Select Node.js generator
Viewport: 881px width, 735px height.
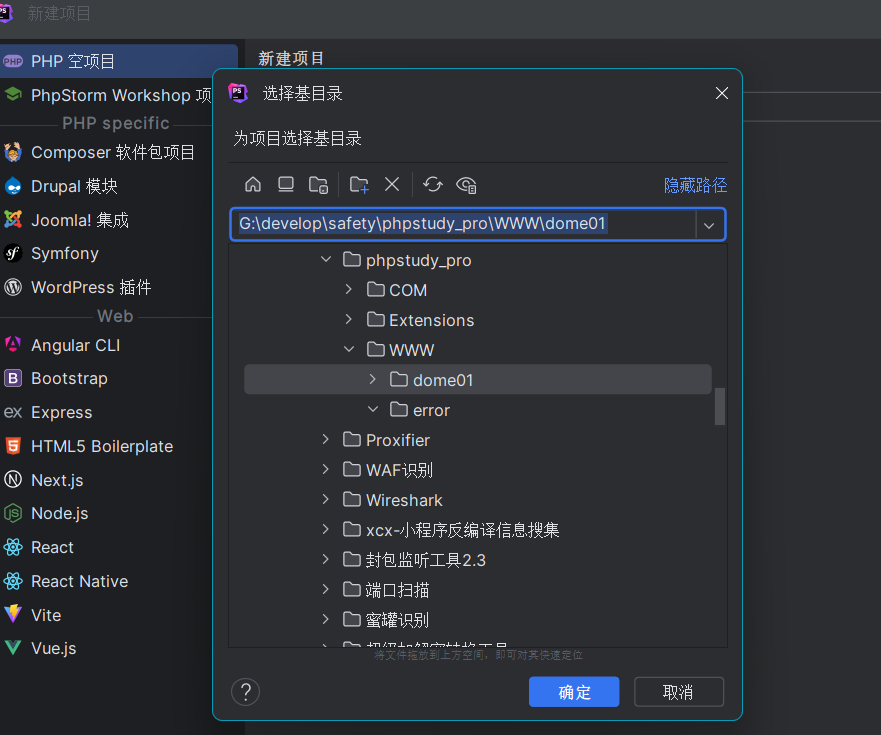pos(106,514)
